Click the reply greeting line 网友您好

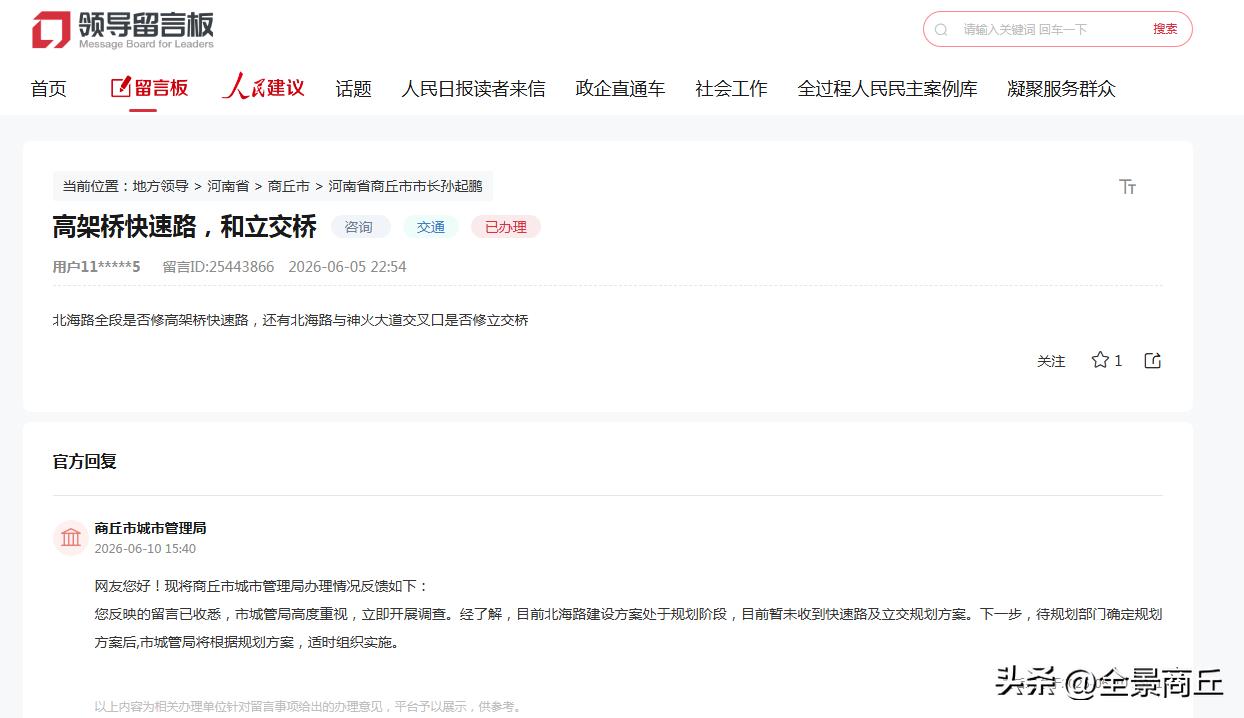(262, 586)
